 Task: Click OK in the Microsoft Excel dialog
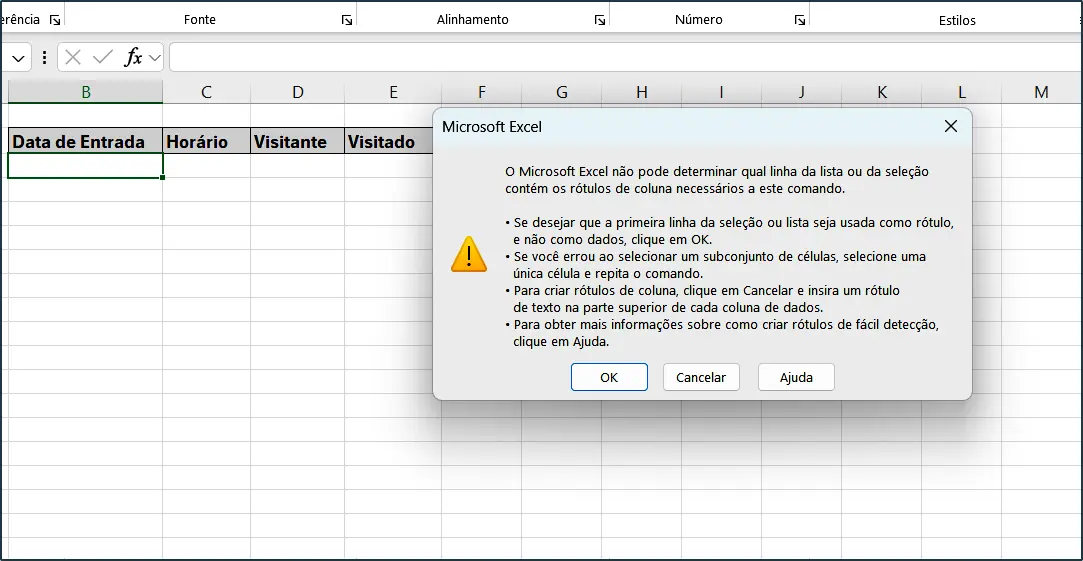point(609,377)
